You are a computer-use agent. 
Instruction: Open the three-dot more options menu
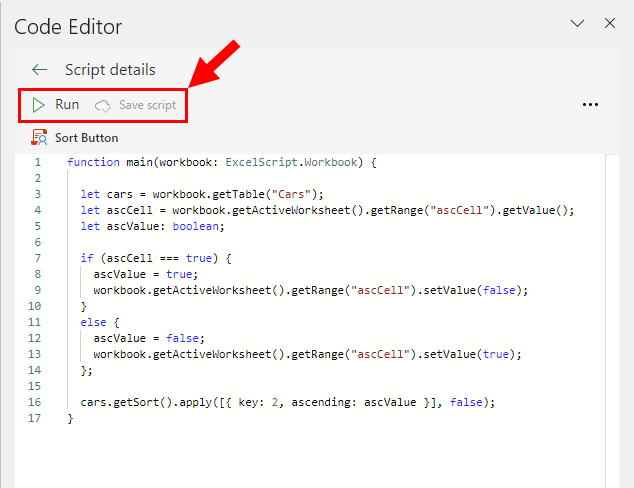point(590,105)
